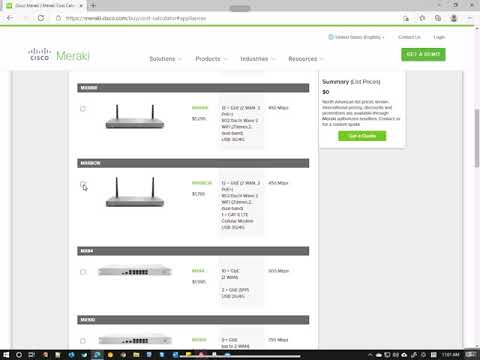Reload the page with the refresh icon
The height and width of the screenshot is (360, 480).
point(41,18)
